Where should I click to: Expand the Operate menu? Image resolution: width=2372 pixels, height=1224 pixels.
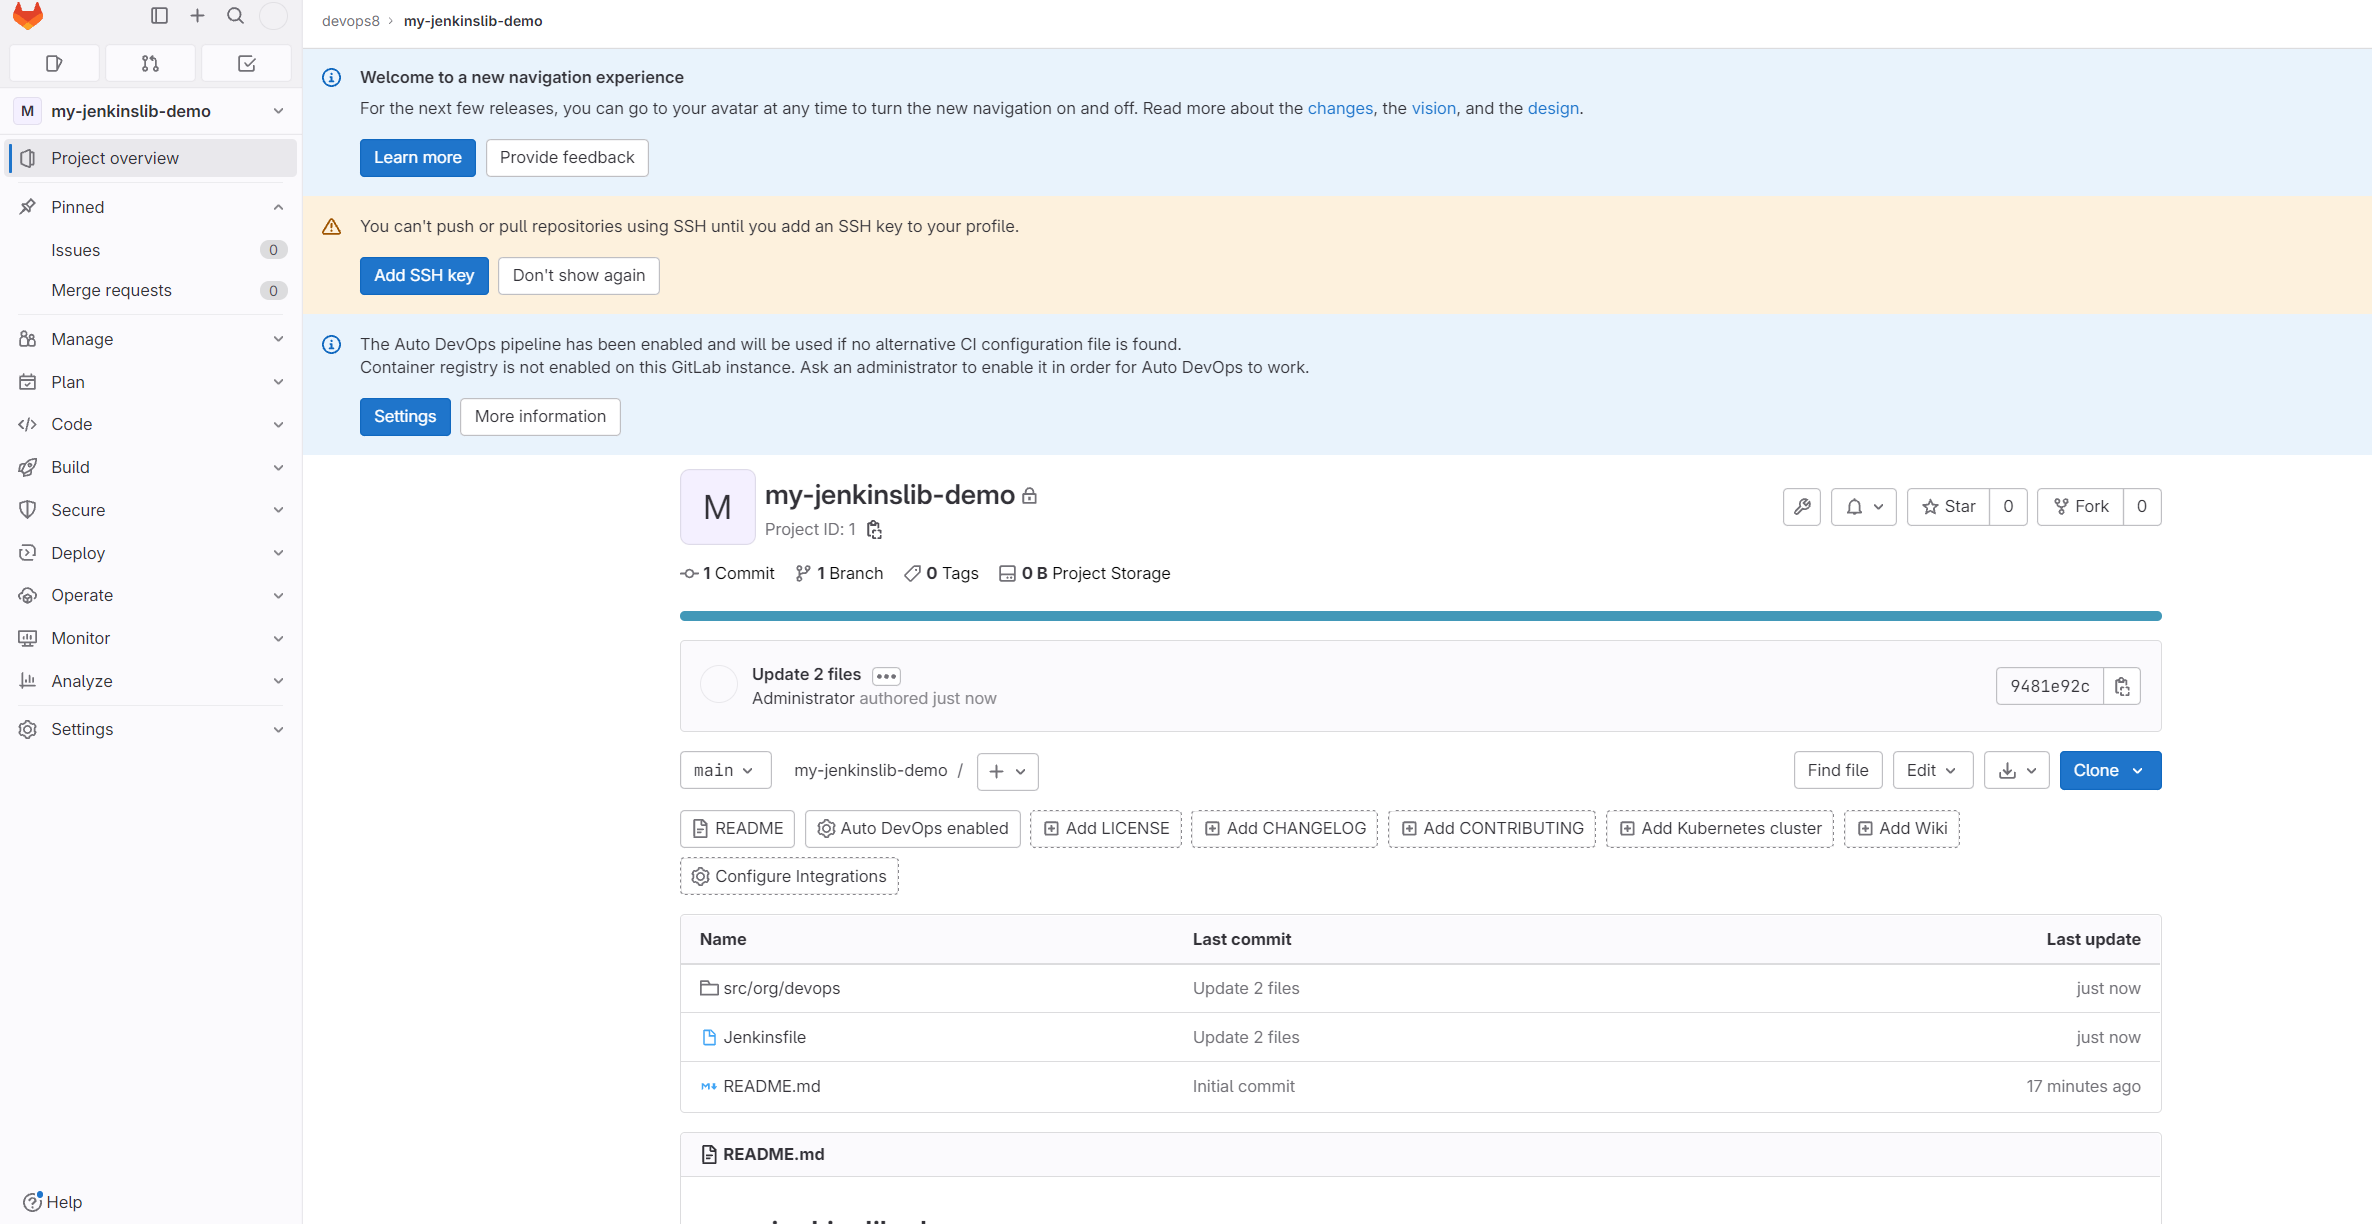click(x=152, y=595)
